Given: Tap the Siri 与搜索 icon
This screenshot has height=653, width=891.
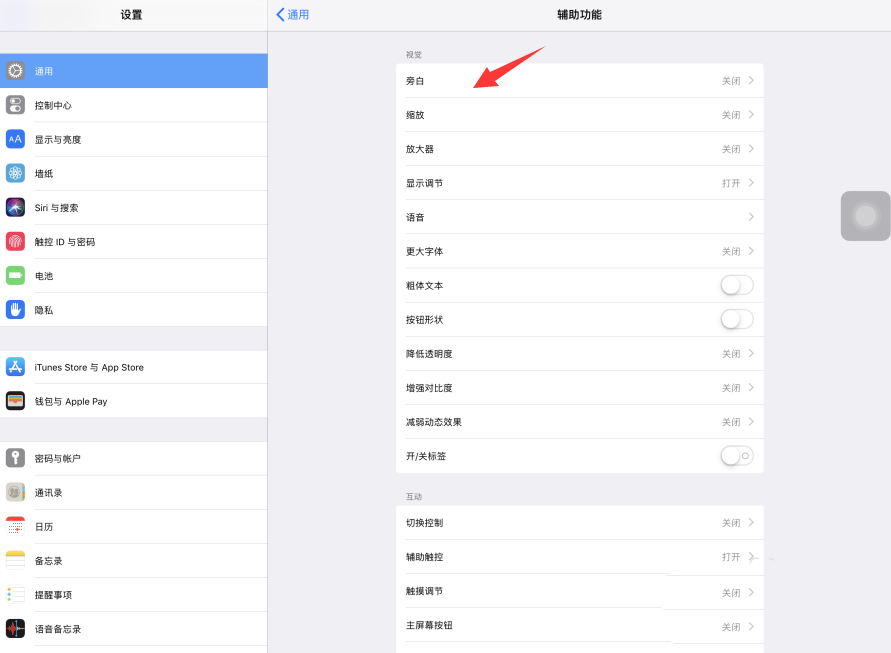Looking at the screenshot, I should coord(15,207).
